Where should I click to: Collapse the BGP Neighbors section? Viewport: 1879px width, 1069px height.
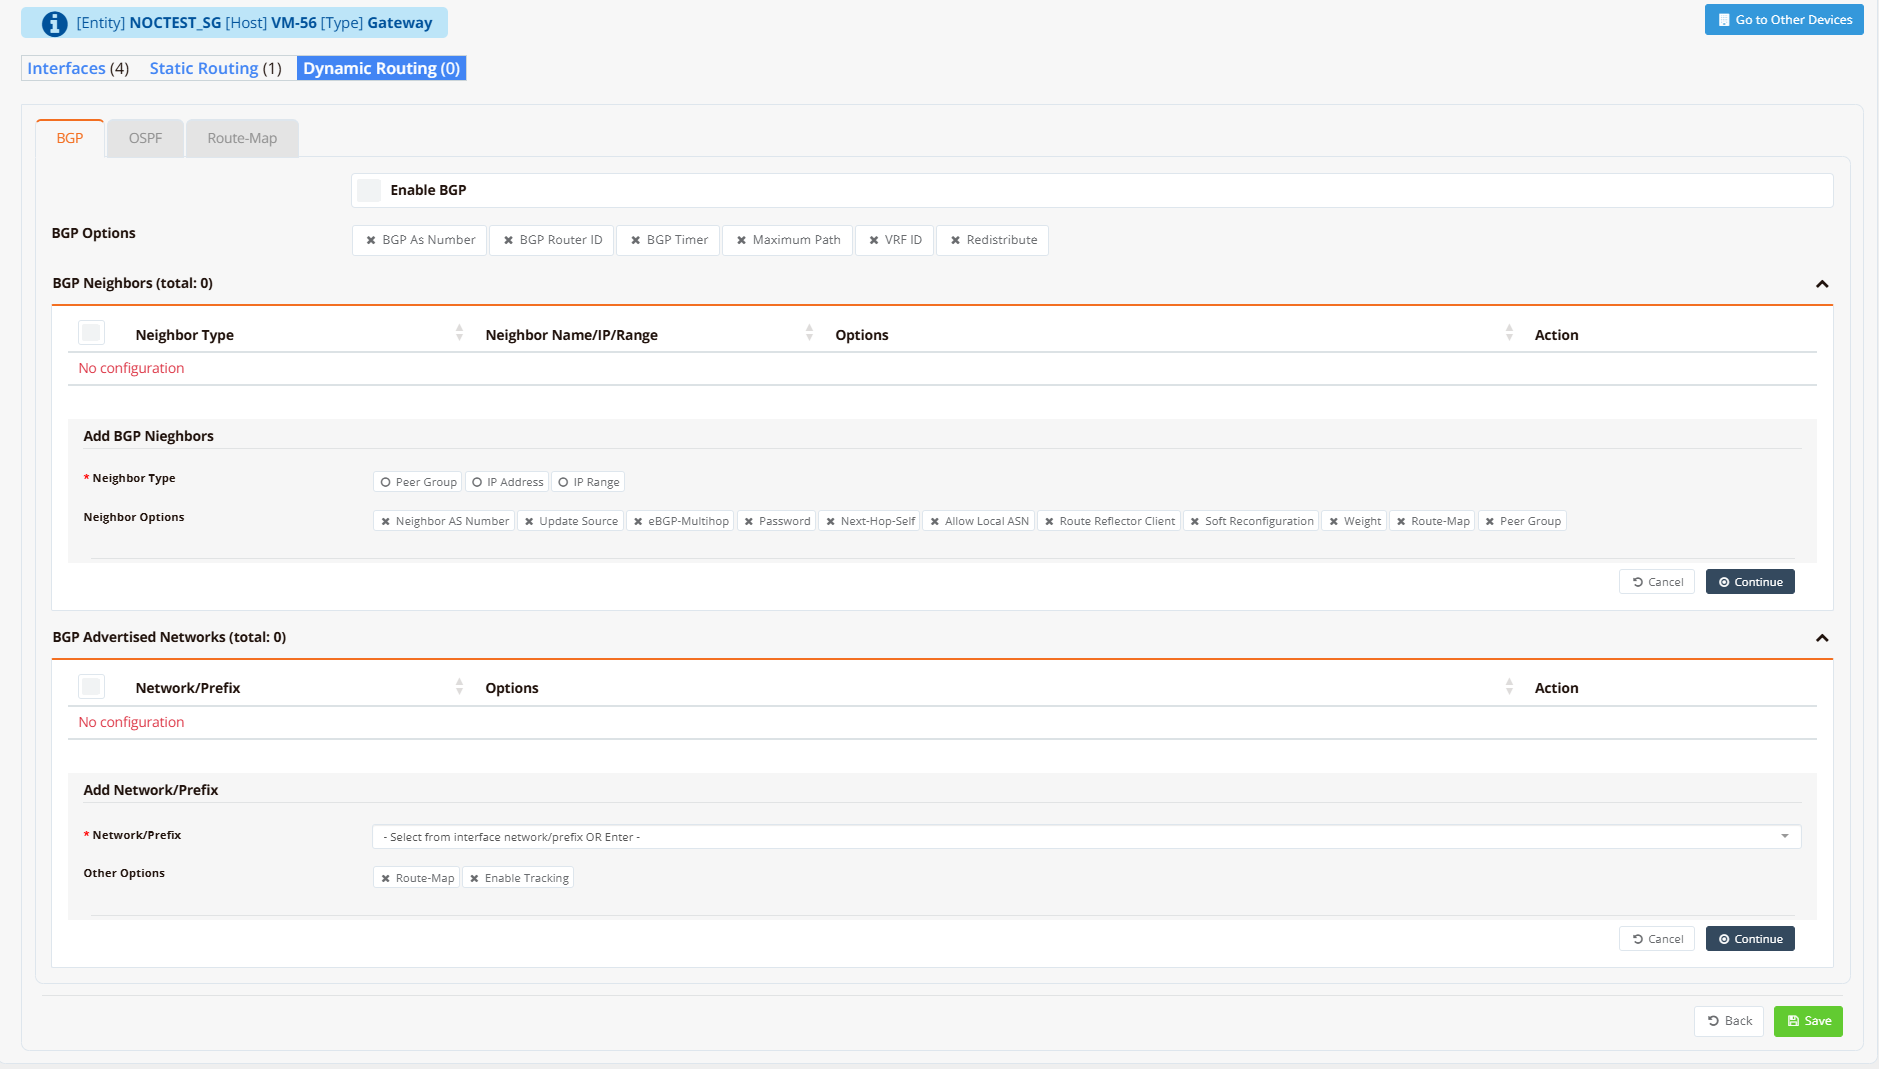tap(1822, 284)
